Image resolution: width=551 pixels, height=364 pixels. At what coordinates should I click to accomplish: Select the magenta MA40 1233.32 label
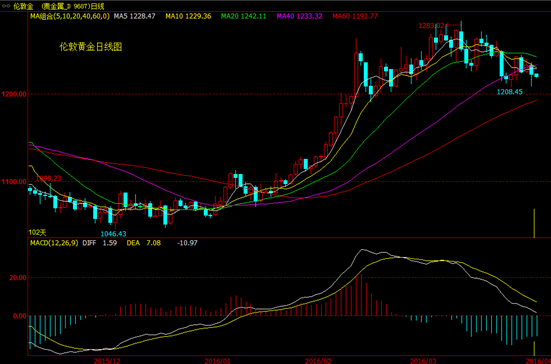pos(299,16)
